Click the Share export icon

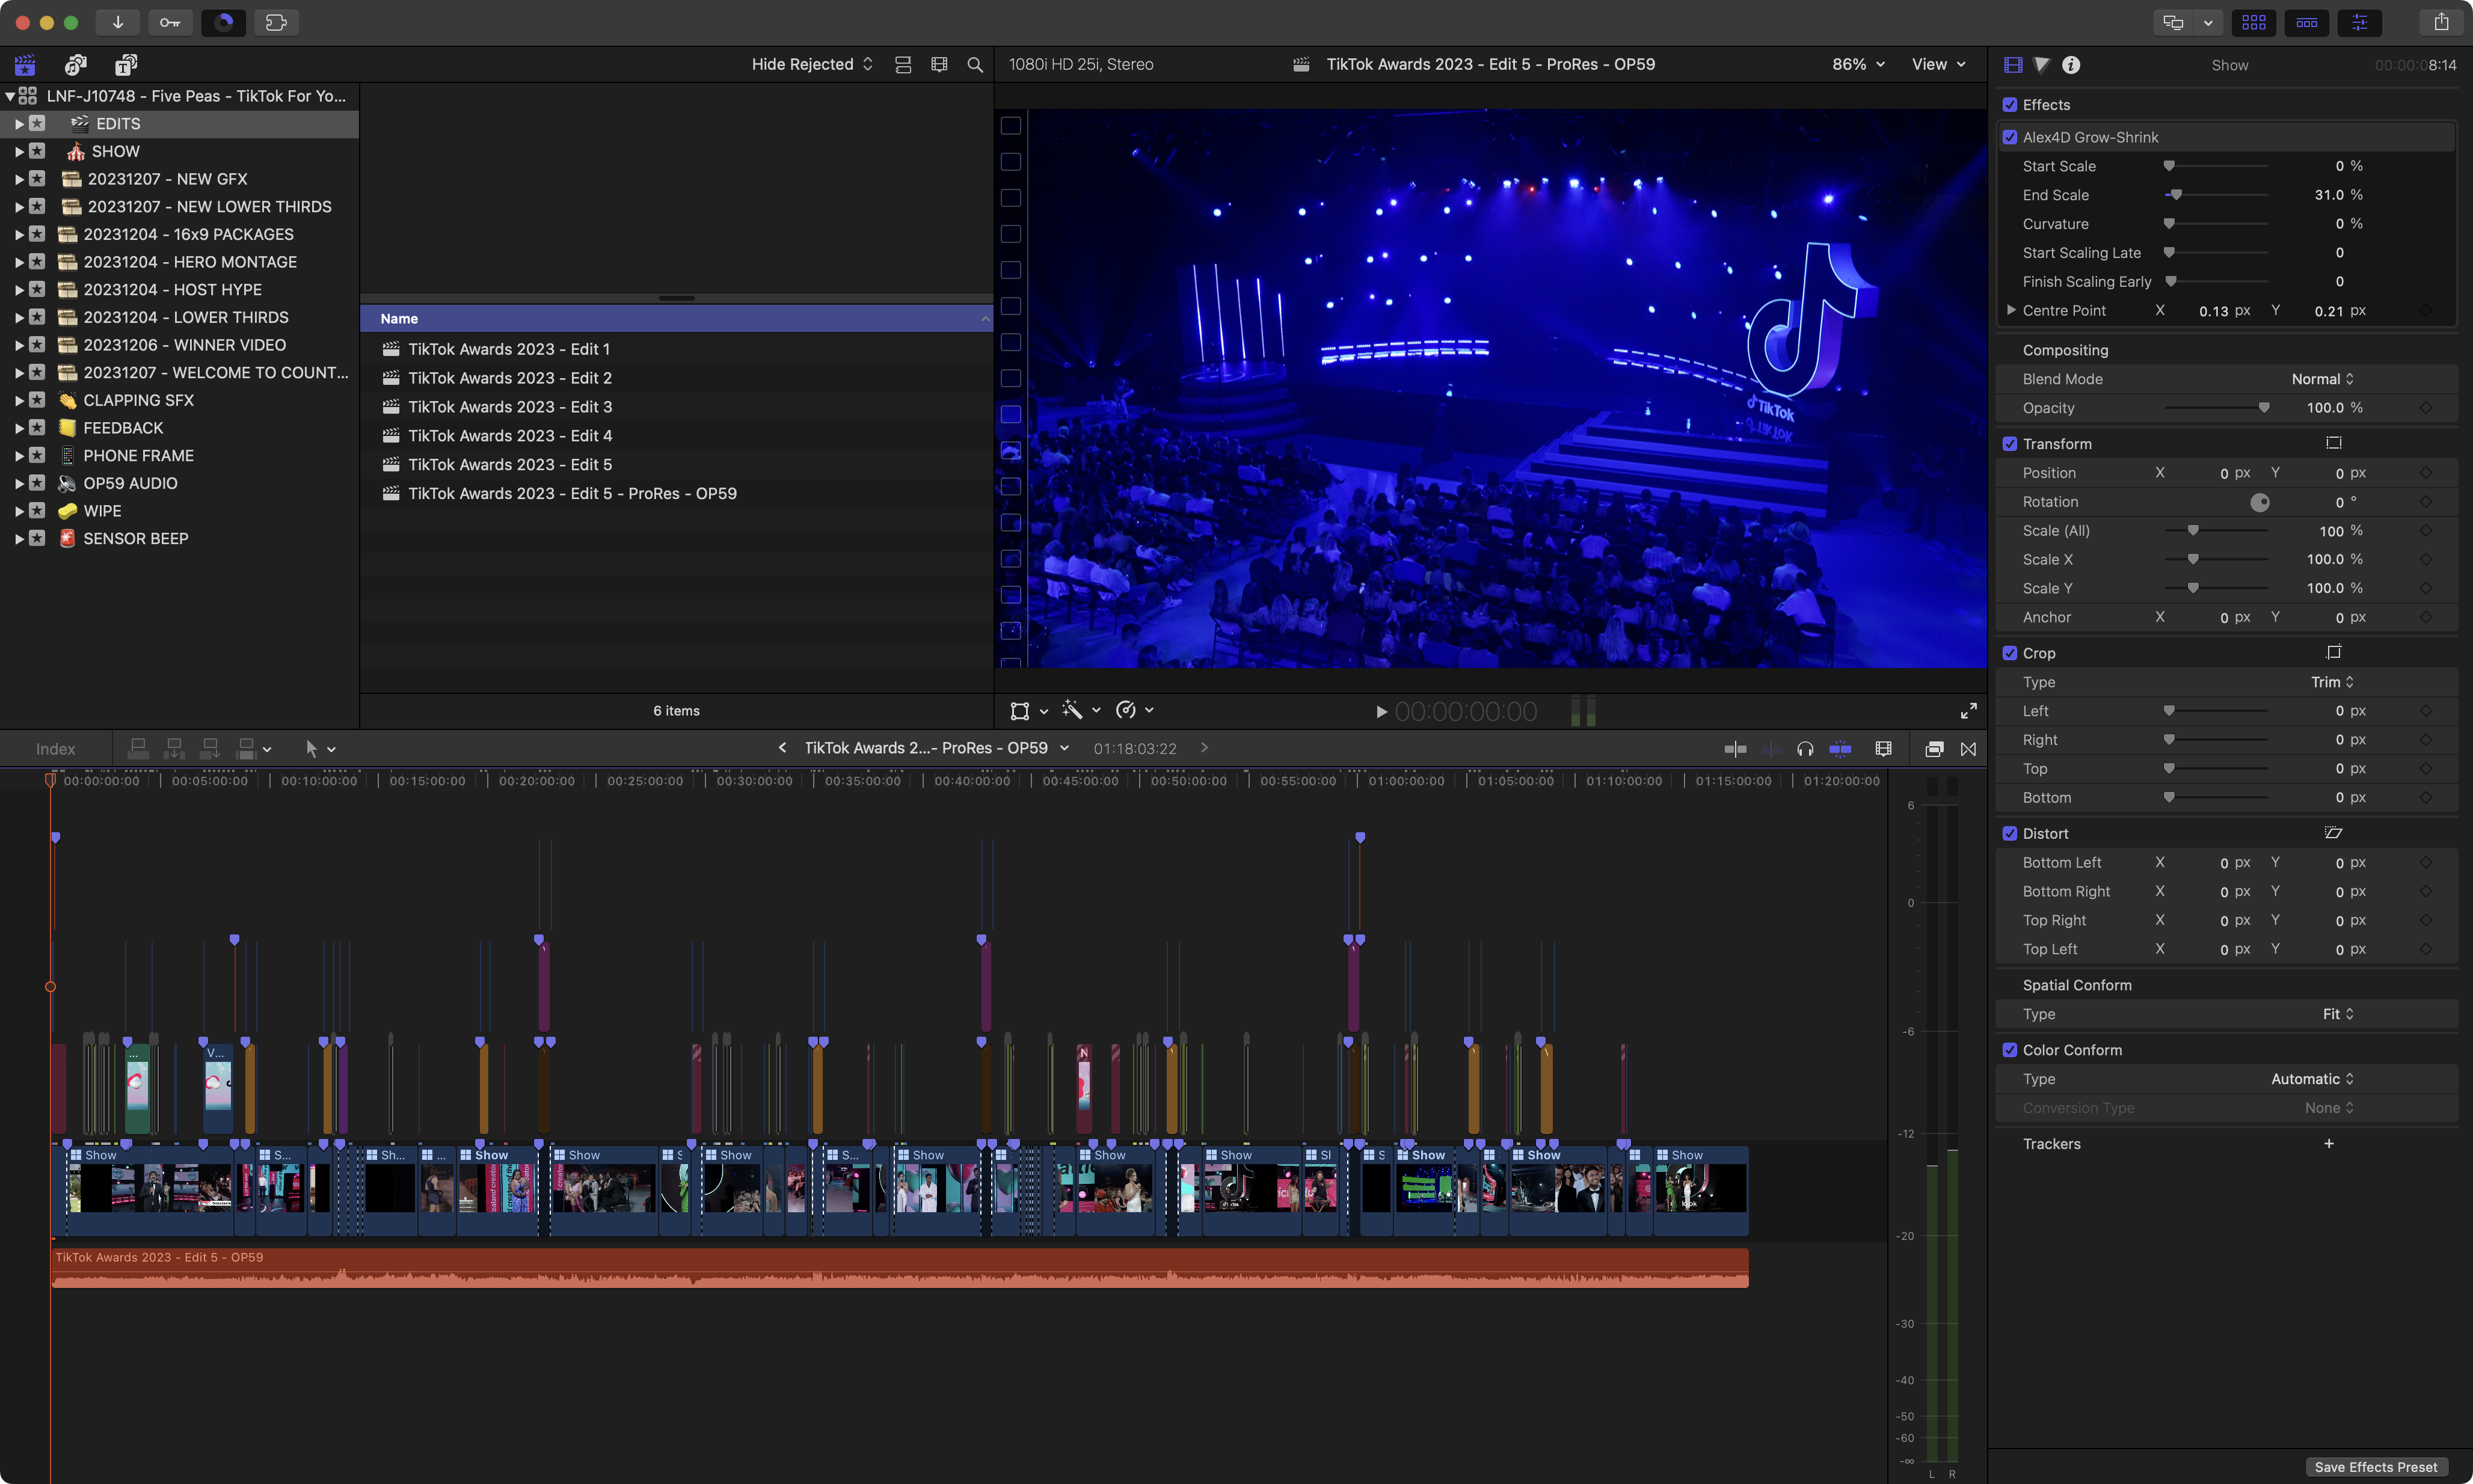pyautogui.click(x=2441, y=22)
